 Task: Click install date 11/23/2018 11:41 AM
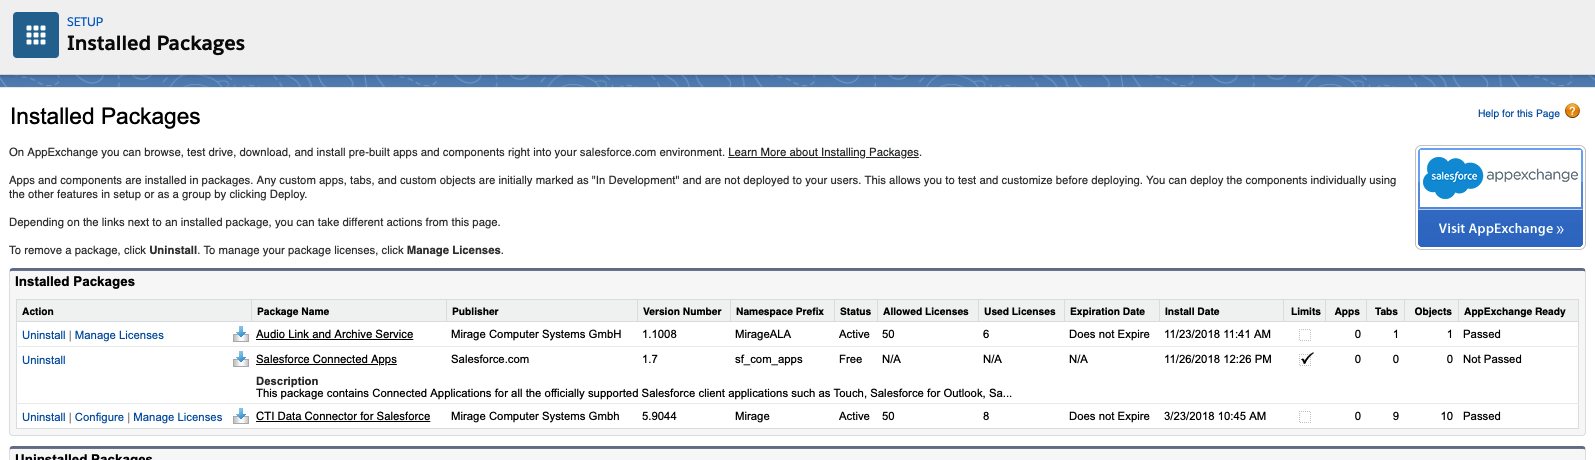[x=1217, y=334]
